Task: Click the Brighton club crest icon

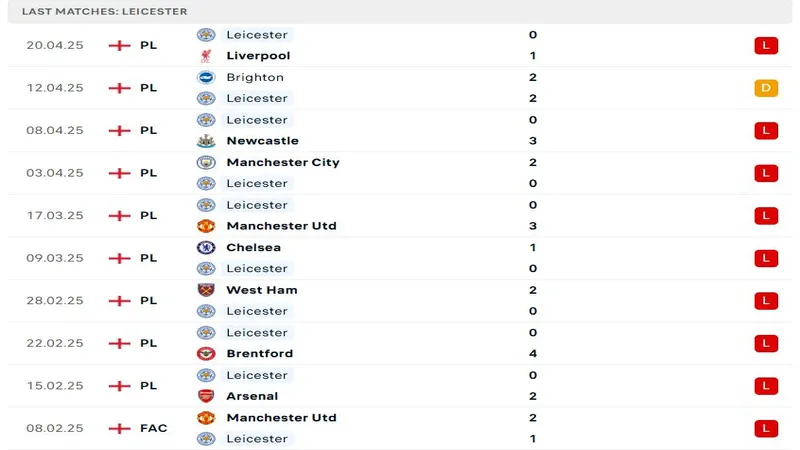Action: pos(206,77)
